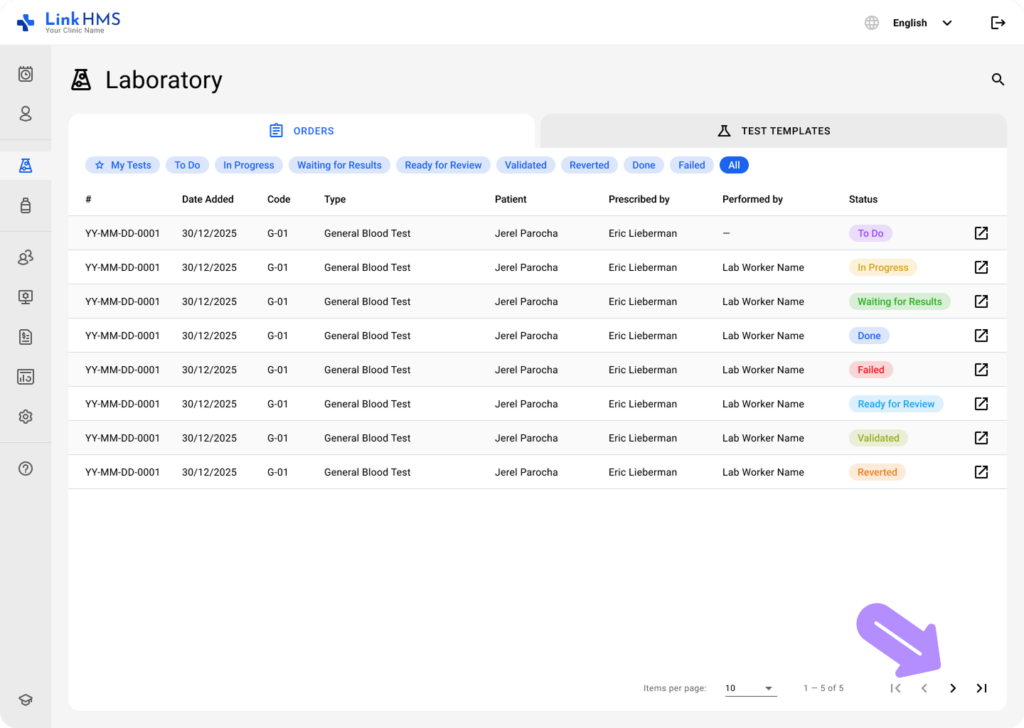
Task: Click the Status column header
Action: pos(863,199)
